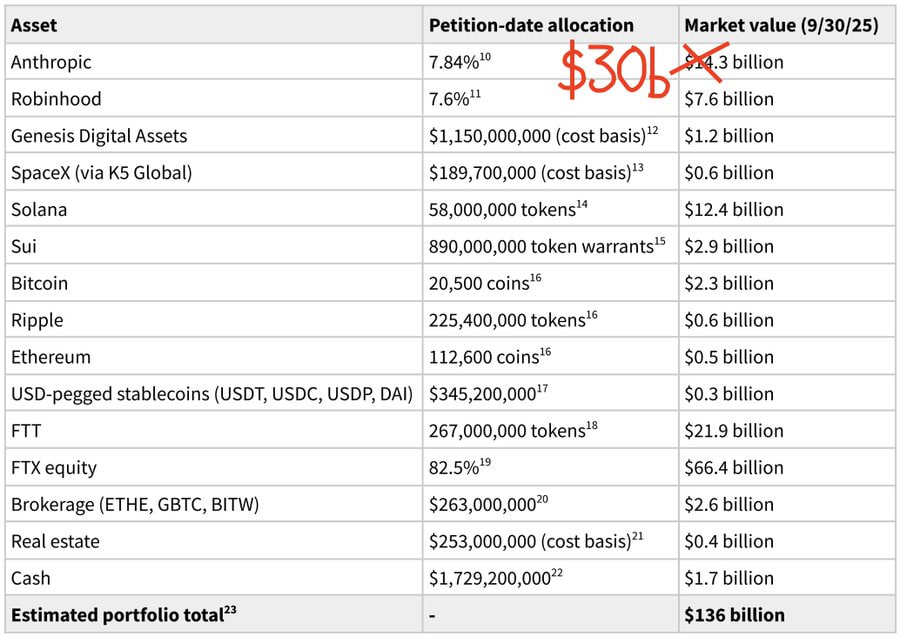Open footnote 23 on Estimated portfolio total
This screenshot has height=637, width=900.
click(x=229, y=609)
